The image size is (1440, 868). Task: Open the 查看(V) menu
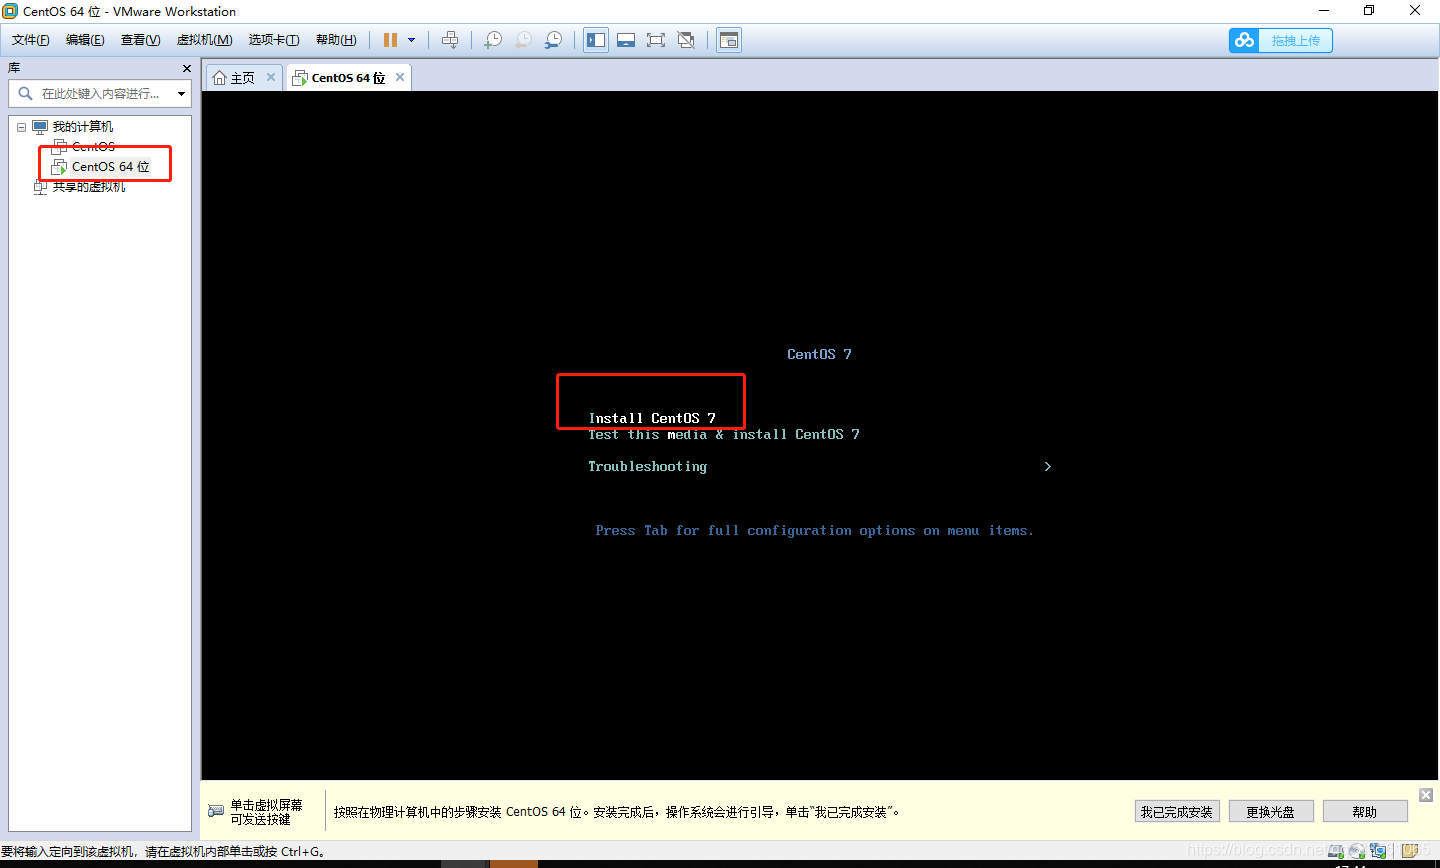click(140, 40)
